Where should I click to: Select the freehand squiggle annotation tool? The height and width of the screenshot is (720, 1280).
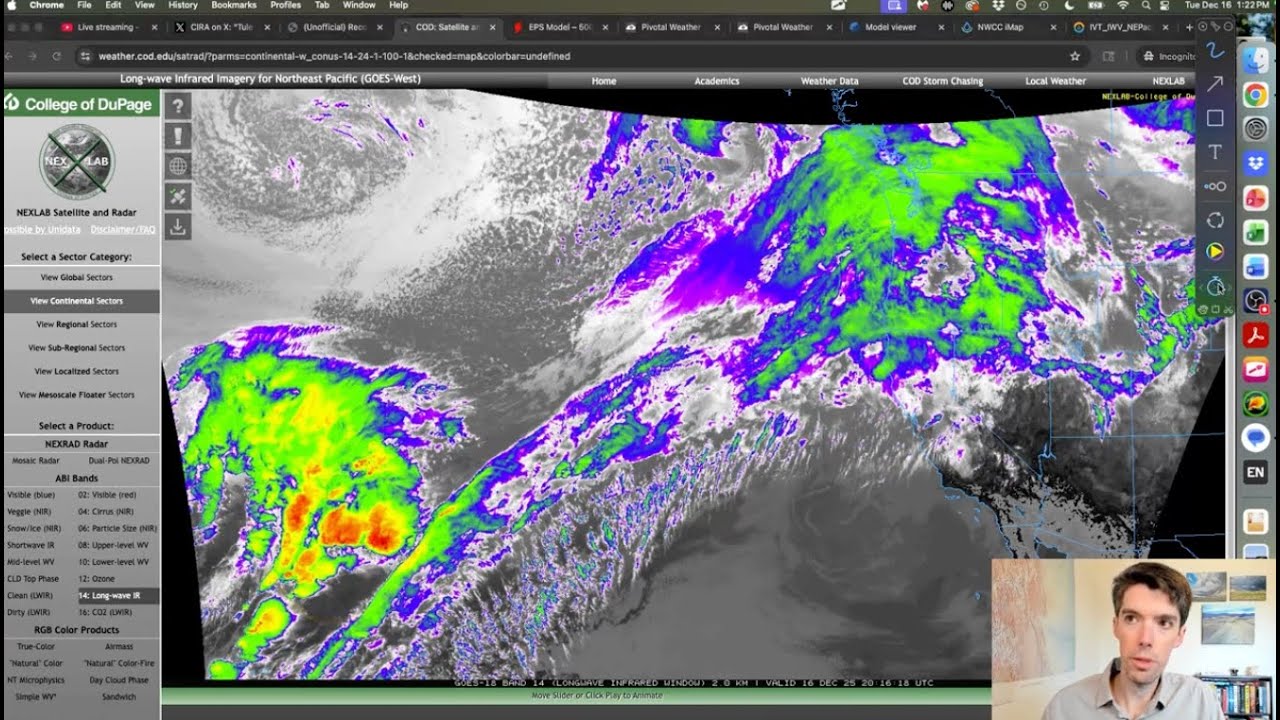click(1215, 50)
